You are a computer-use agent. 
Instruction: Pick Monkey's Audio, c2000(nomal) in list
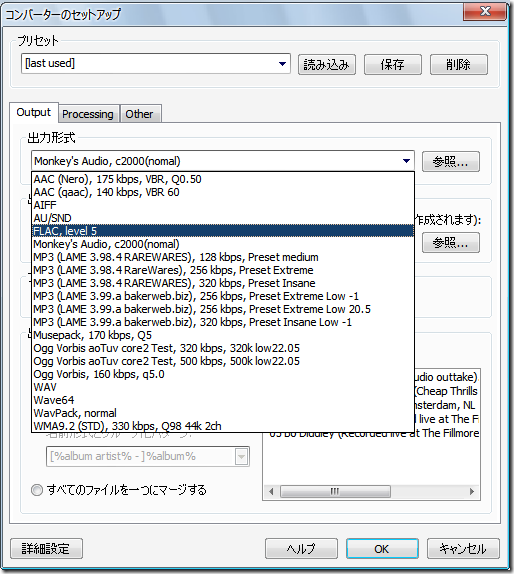click(x=223, y=244)
